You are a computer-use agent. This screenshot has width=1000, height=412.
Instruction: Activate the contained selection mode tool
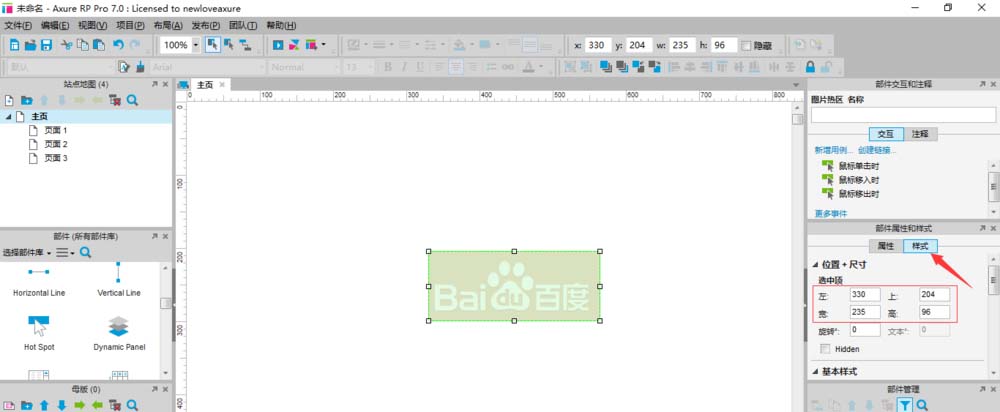pyautogui.click(x=229, y=45)
